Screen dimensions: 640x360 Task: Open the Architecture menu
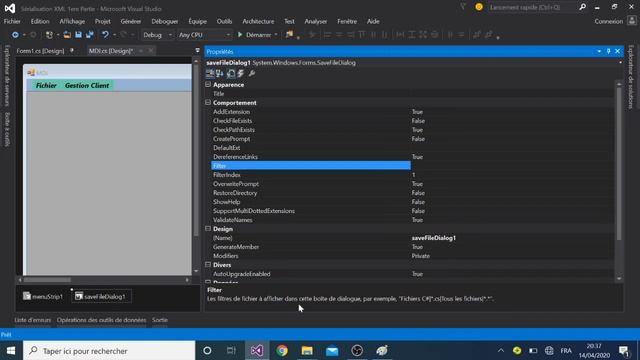(258, 21)
